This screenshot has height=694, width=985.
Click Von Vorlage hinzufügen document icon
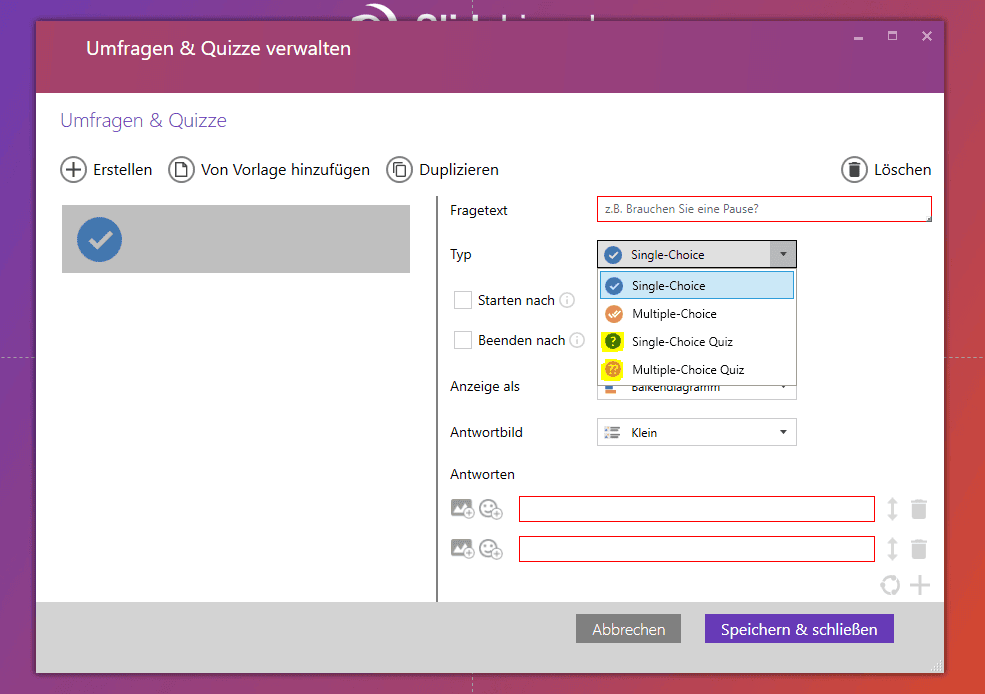click(181, 170)
